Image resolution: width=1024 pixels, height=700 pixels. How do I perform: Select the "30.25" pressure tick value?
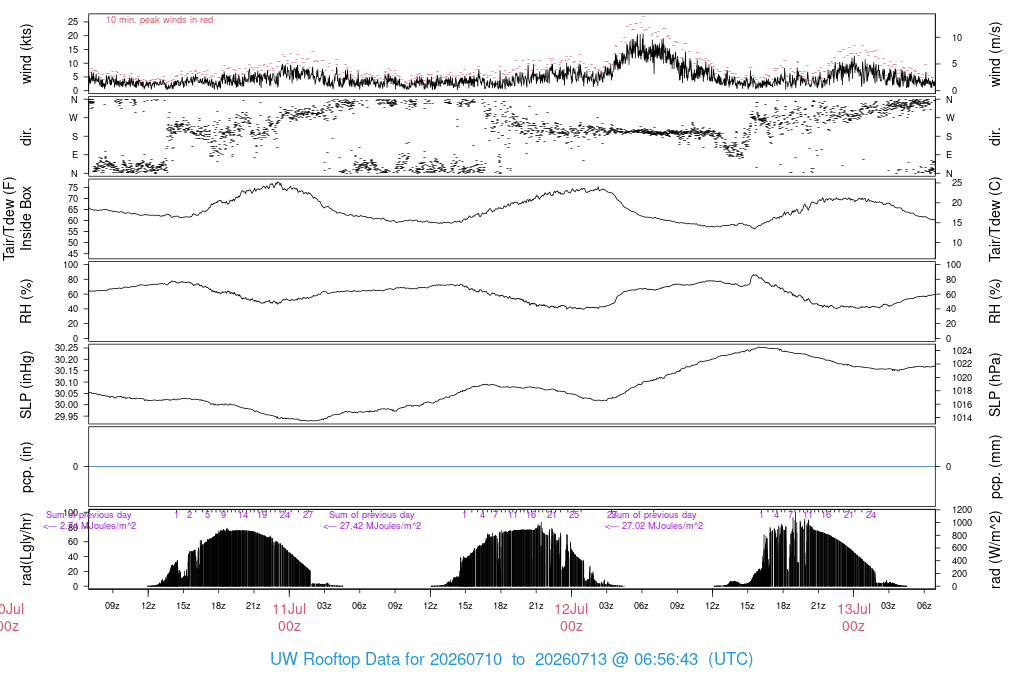click(66, 347)
